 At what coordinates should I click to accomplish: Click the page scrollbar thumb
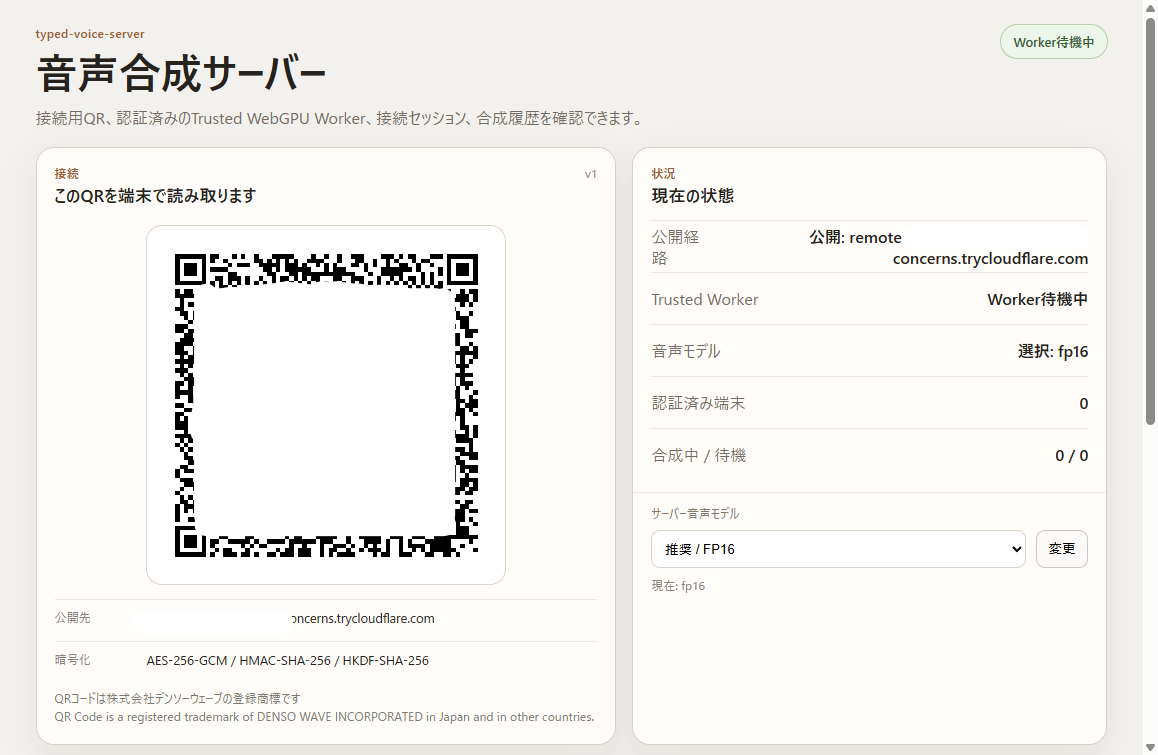pos(1150,220)
